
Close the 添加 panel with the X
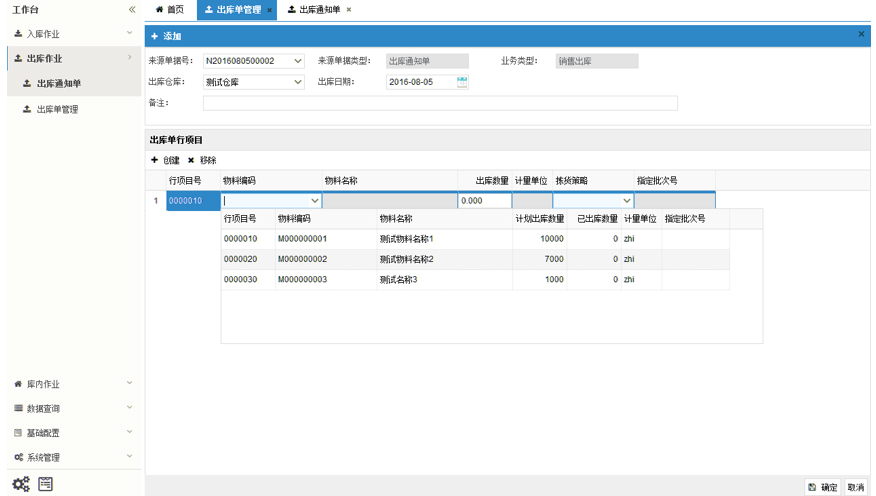[x=861, y=34]
